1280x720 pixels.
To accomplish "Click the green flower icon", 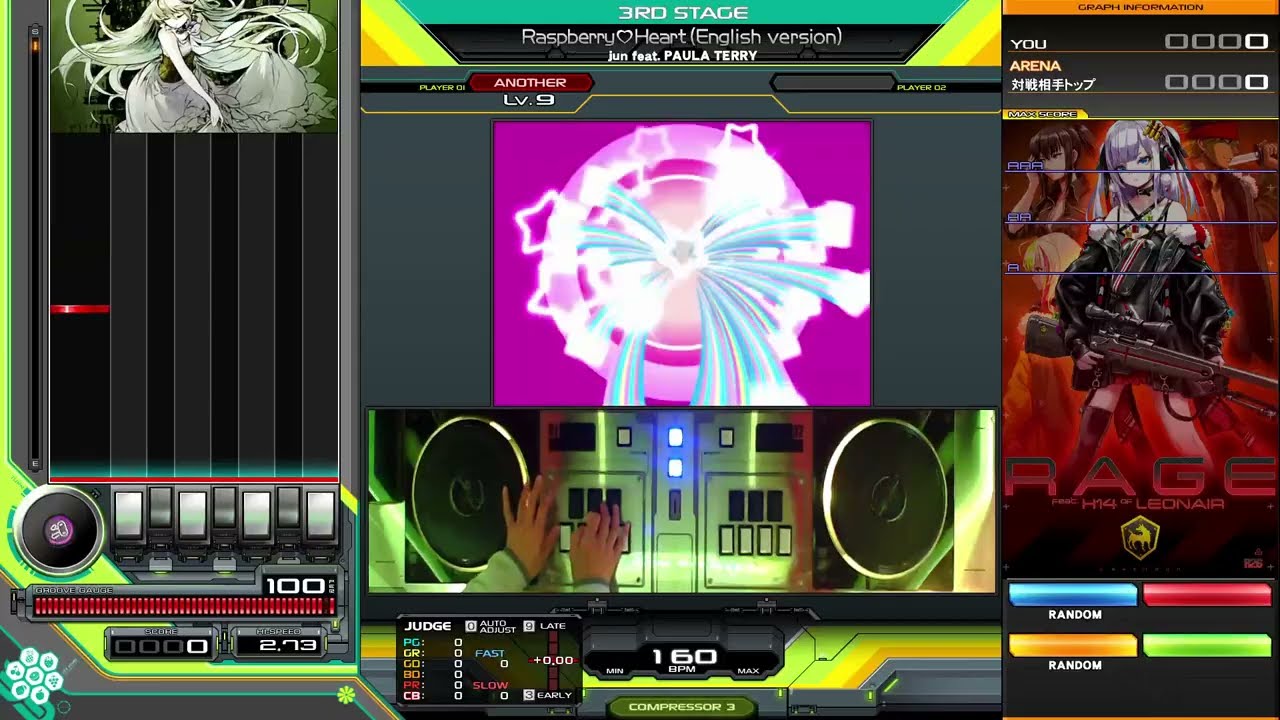I will pyautogui.click(x=346, y=693).
